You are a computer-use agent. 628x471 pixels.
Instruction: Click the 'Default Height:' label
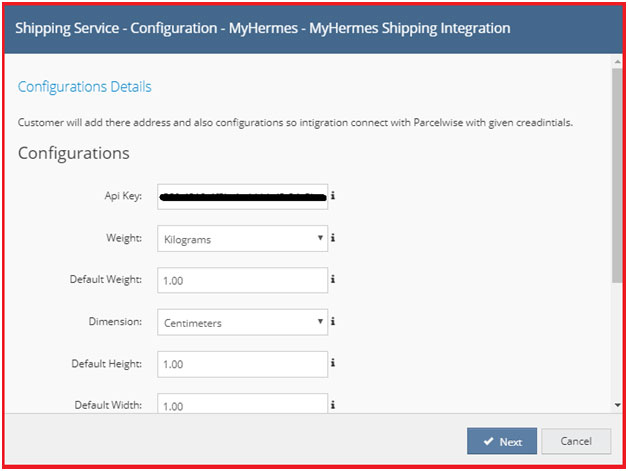pos(107,364)
